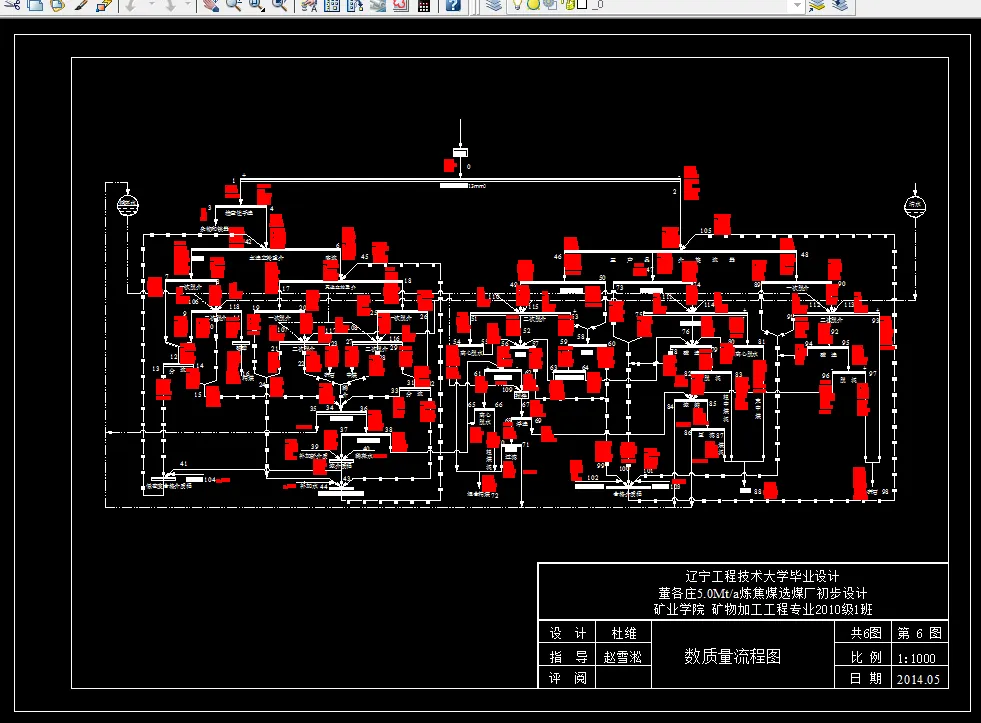The image size is (981, 723).
Task: Click the Undo arrow button
Action: (x=131, y=5)
